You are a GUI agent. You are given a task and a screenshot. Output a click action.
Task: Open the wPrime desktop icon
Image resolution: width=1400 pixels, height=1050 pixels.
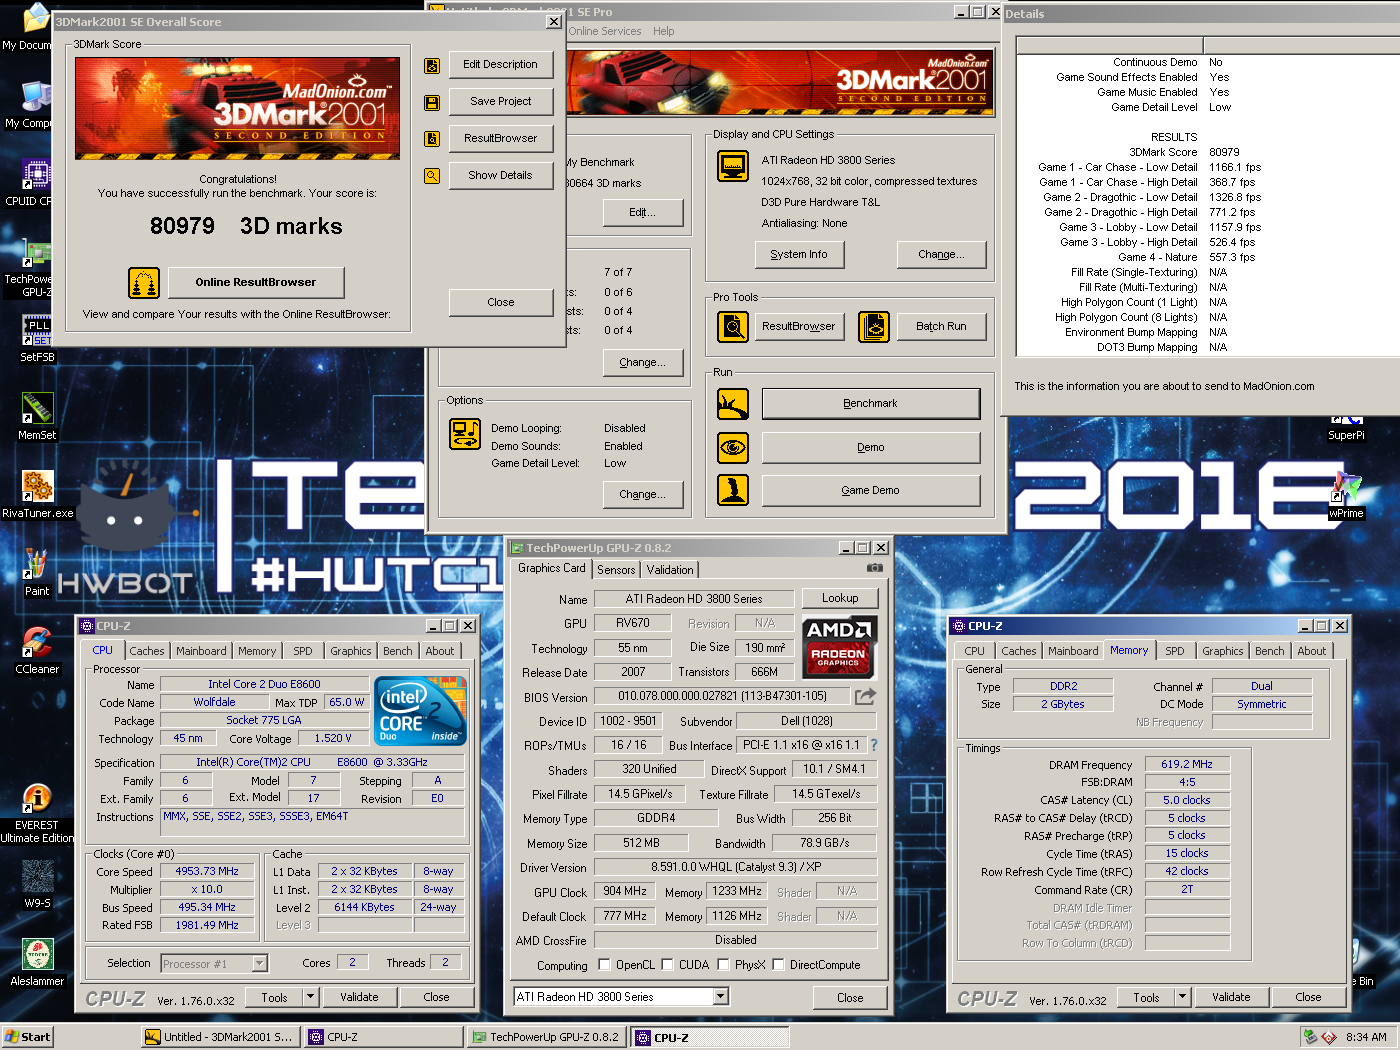point(1346,495)
